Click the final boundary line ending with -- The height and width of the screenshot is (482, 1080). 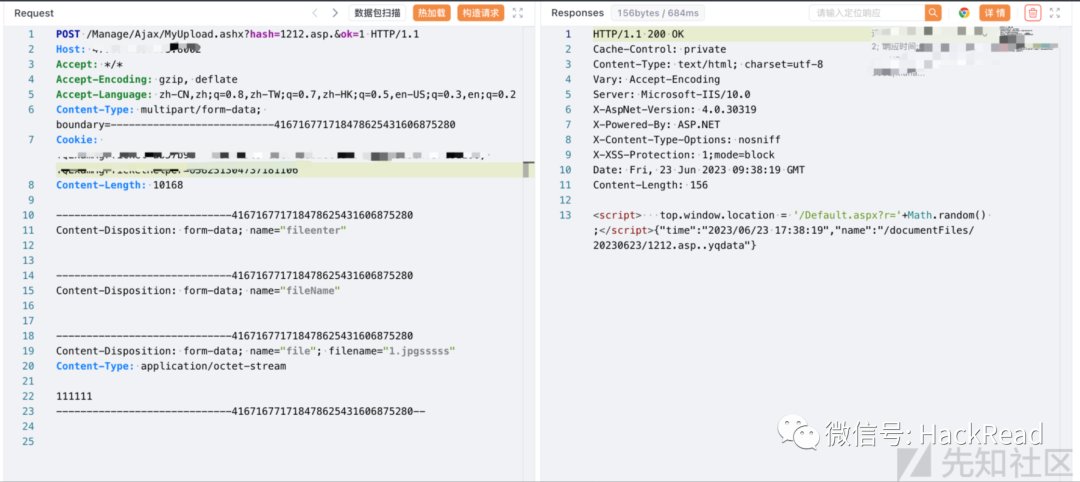click(x=240, y=411)
